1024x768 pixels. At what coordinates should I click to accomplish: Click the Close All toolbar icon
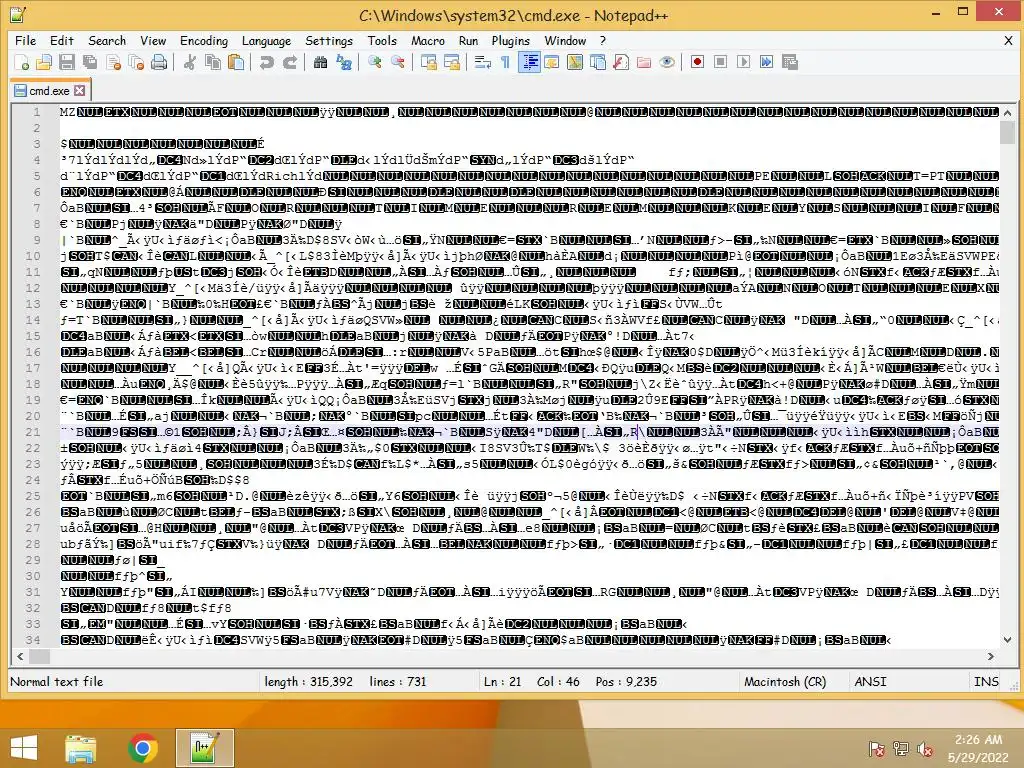(136, 62)
